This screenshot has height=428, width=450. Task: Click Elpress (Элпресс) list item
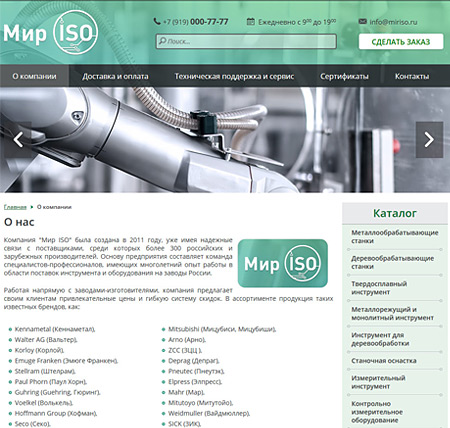[195, 382]
